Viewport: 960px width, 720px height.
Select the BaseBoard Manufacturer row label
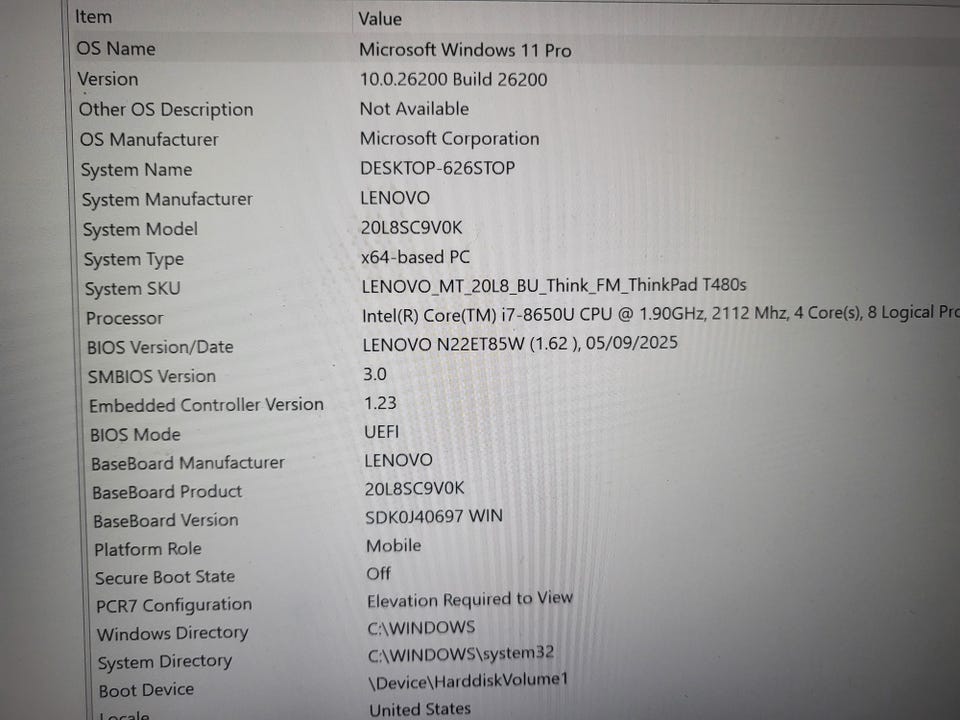(x=188, y=463)
